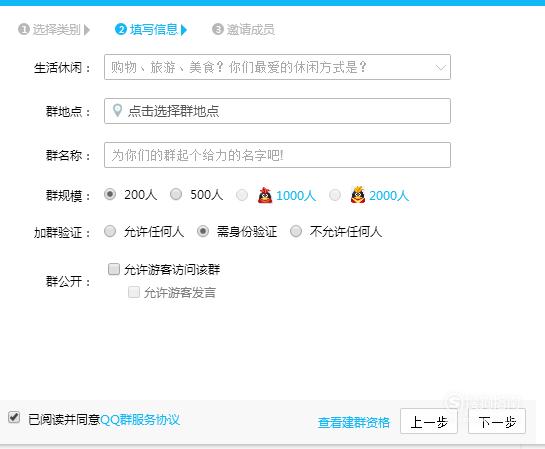Screen dimensions: 545x449
Task: Uncheck the 已阅读并同意 agreement checkbox
Action: tap(14, 417)
